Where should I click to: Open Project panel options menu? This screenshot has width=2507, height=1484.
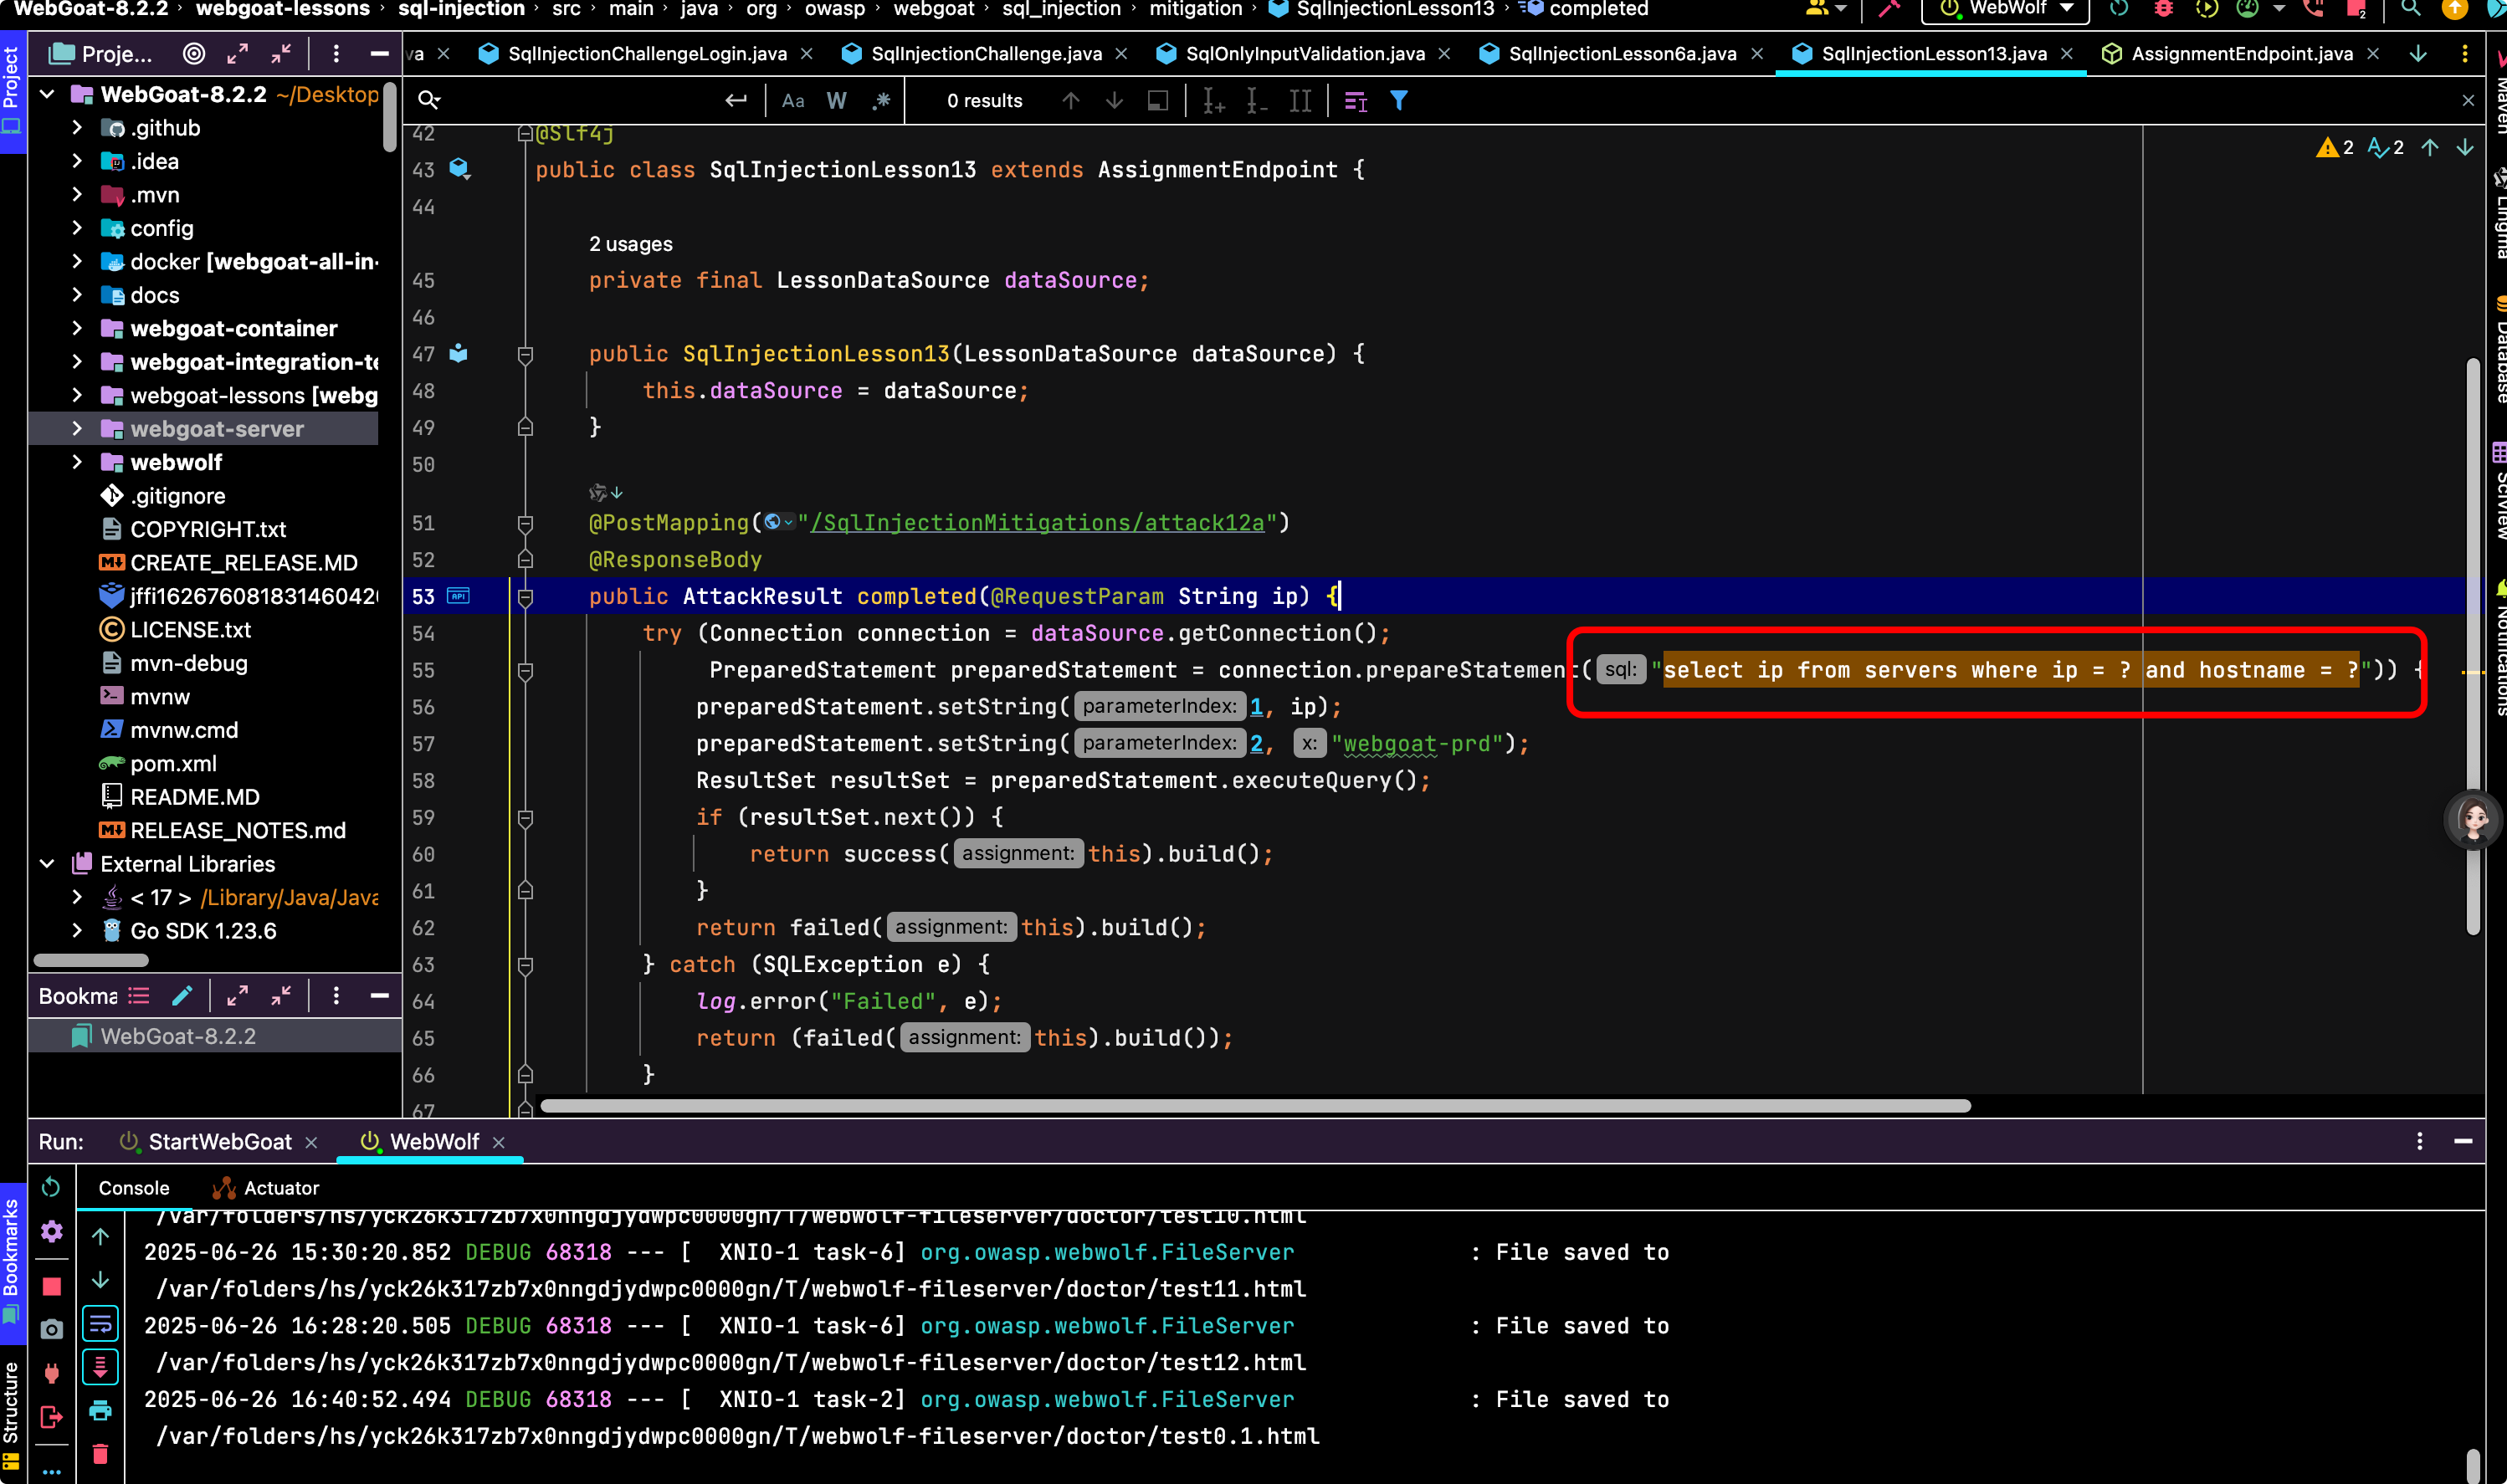pos(336,54)
